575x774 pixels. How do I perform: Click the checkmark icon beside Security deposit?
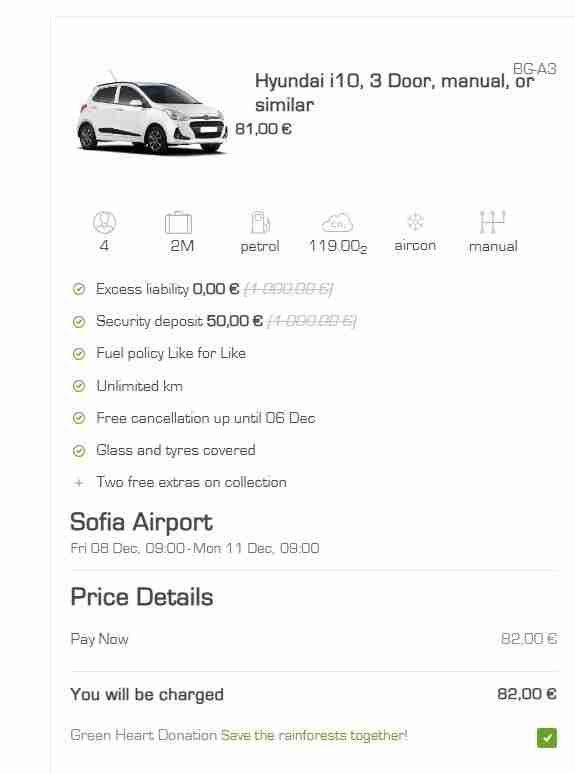[x=79, y=321]
